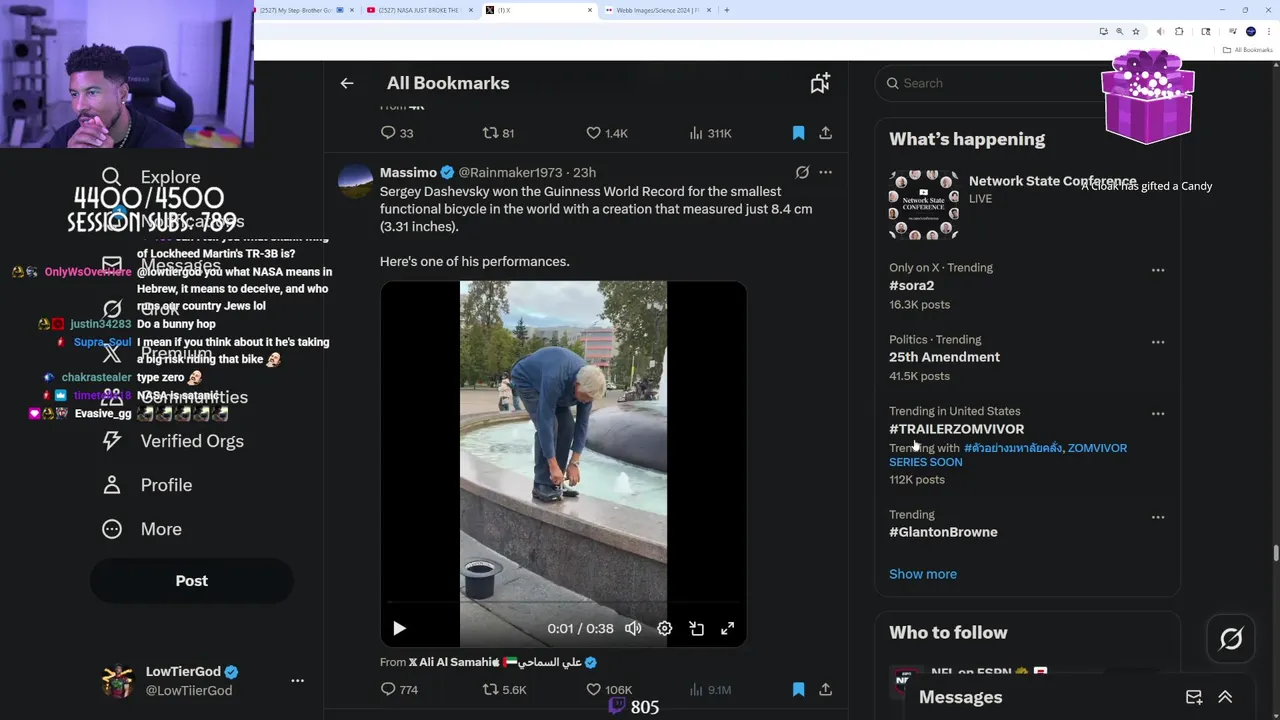This screenshot has width=1280, height=720.
Task: Click the ZOMVIVOR SERIES SOON hashtag link
Action: (x=1008, y=455)
